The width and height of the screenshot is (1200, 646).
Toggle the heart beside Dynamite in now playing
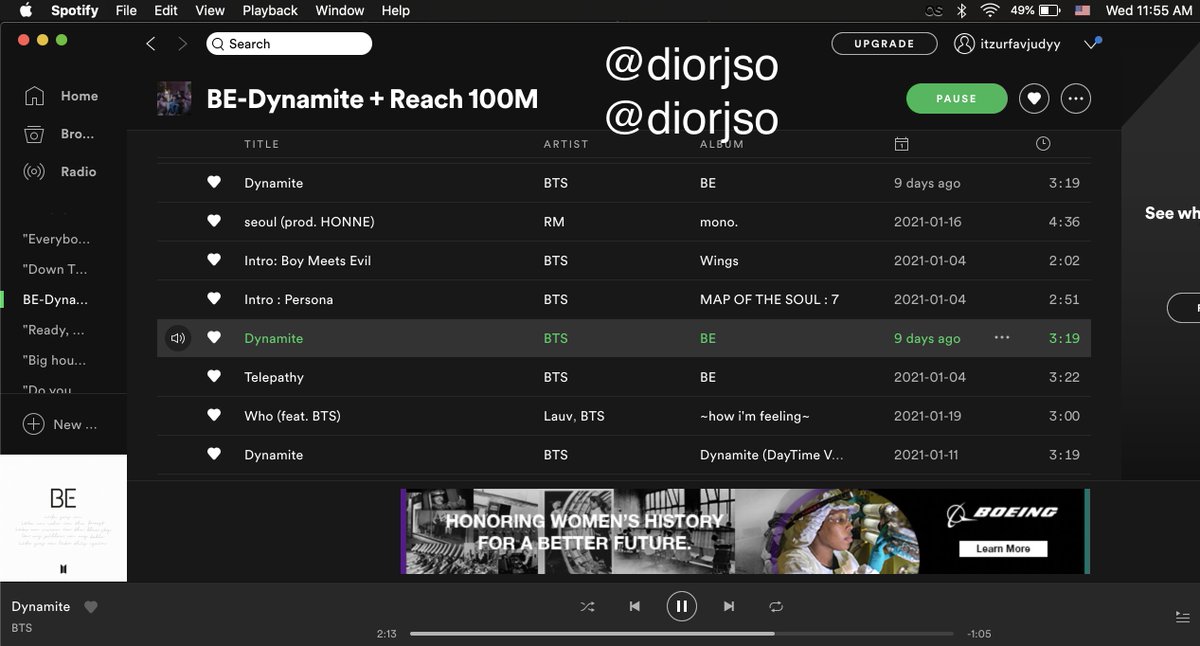[x=91, y=607]
